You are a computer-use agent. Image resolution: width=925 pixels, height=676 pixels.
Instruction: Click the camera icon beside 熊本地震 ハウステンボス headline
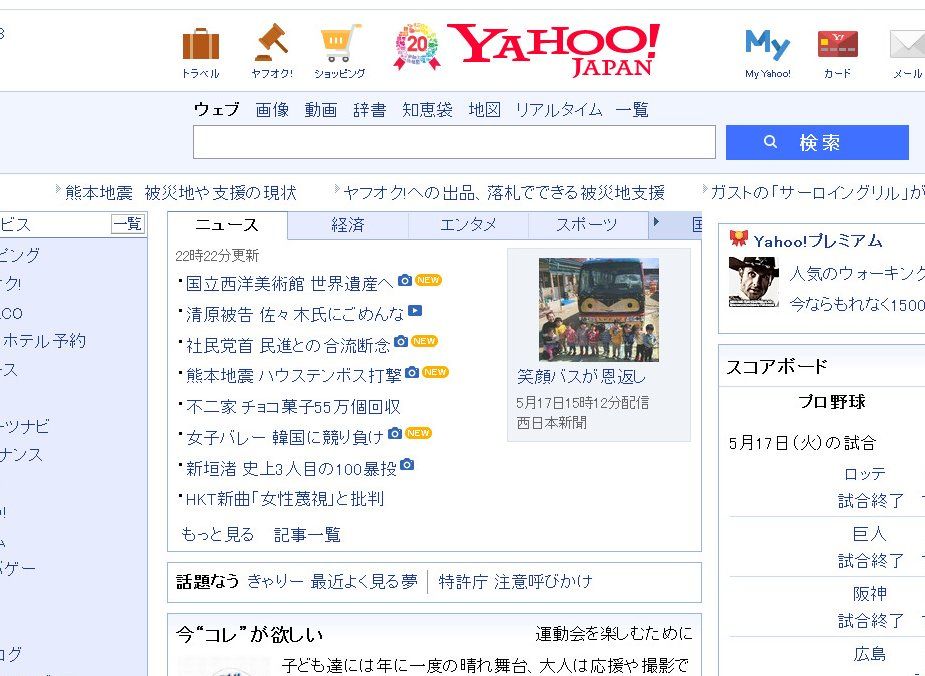coord(412,372)
